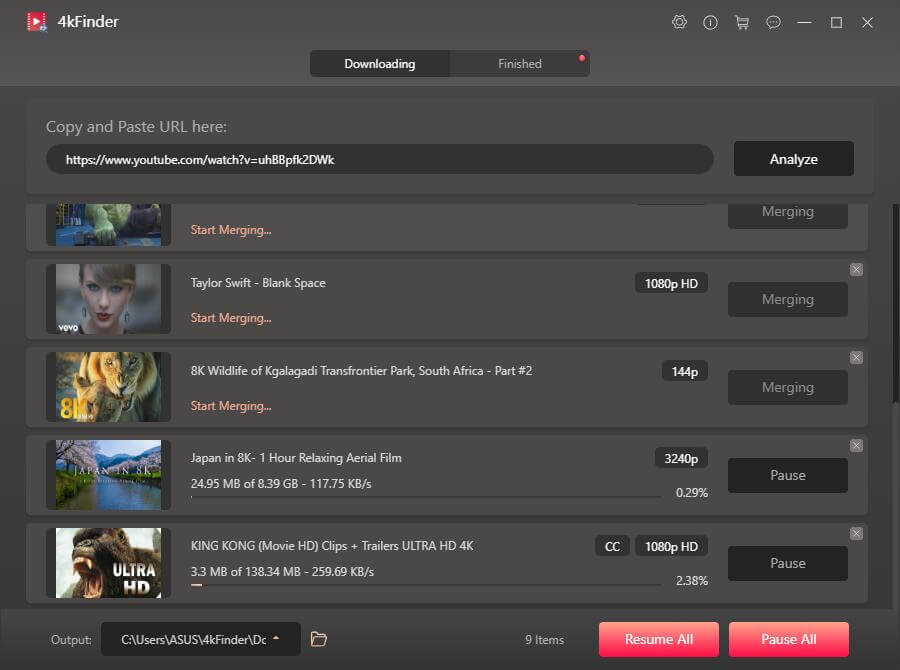Open output folder with folder icon
This screenshot has width=900, height=670.
click(319, 639)
